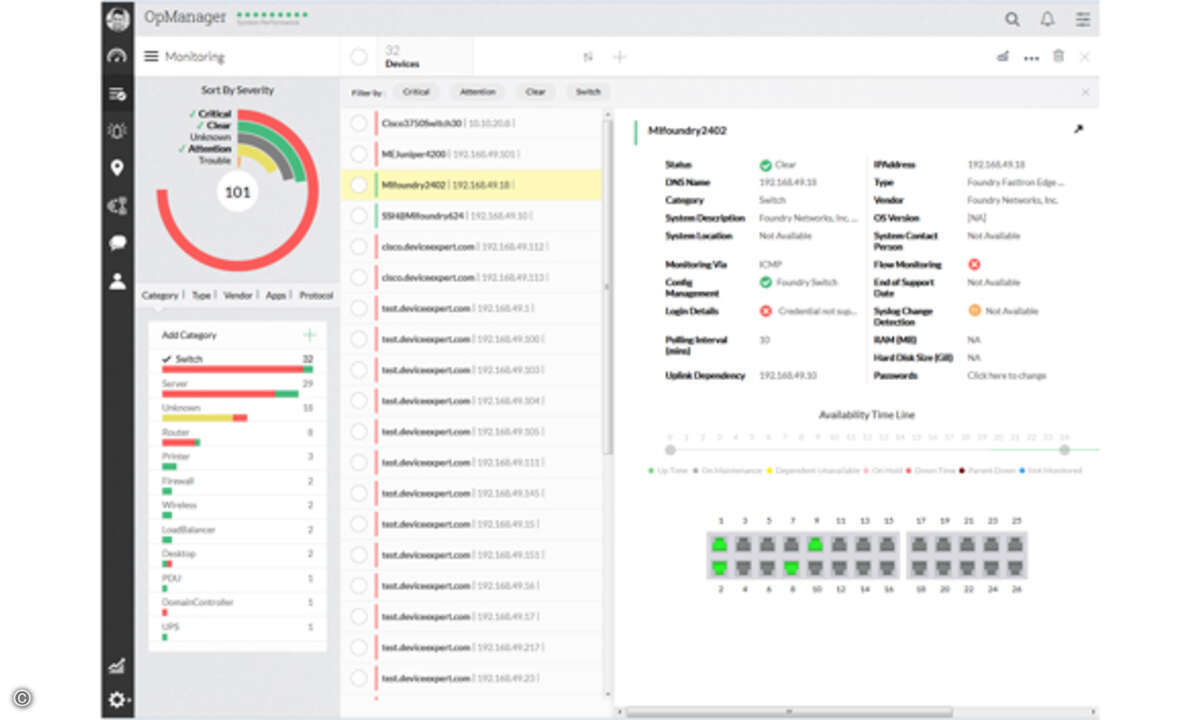The image size is (1200, 720).
Task: Click the edit device icon in toolbar
Action: (x=1003, y=57)
